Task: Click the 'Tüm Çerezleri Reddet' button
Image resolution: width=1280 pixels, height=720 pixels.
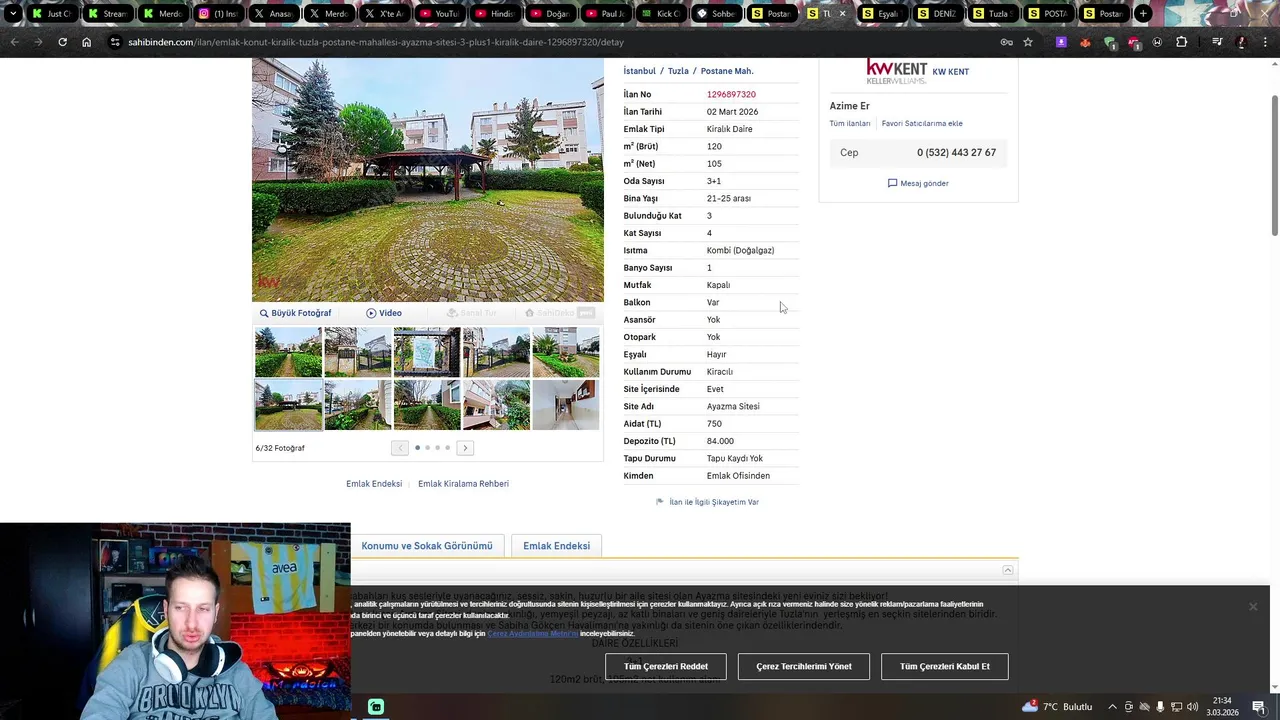Action: 666,666
